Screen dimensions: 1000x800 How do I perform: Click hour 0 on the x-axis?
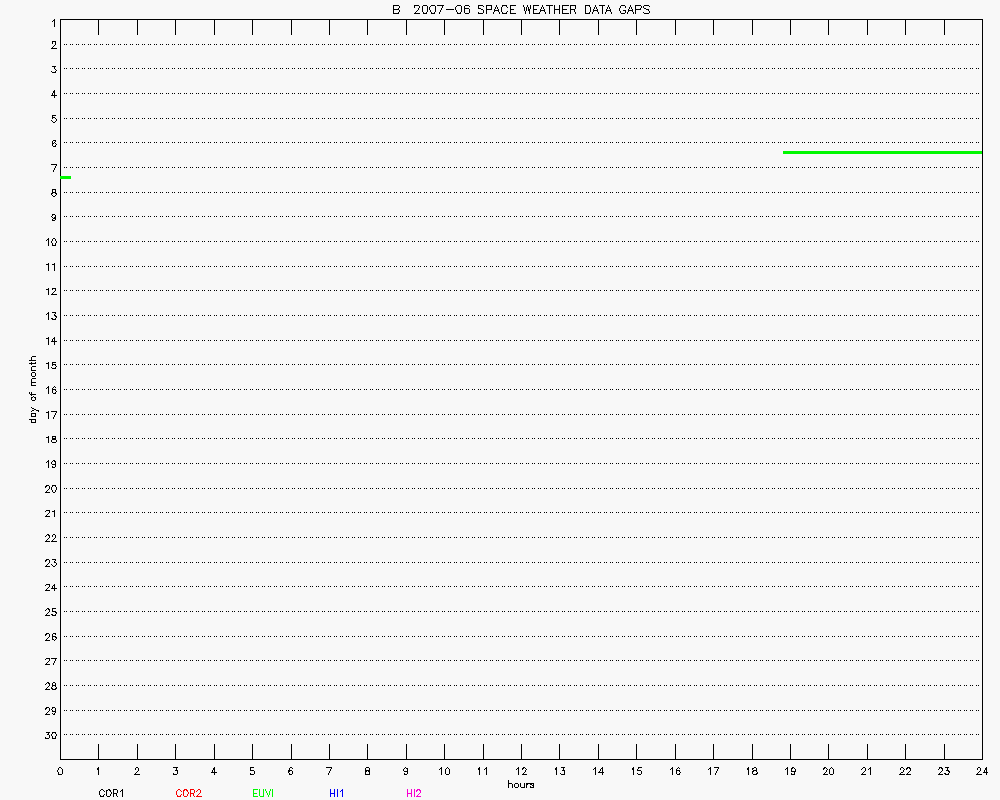60,771
